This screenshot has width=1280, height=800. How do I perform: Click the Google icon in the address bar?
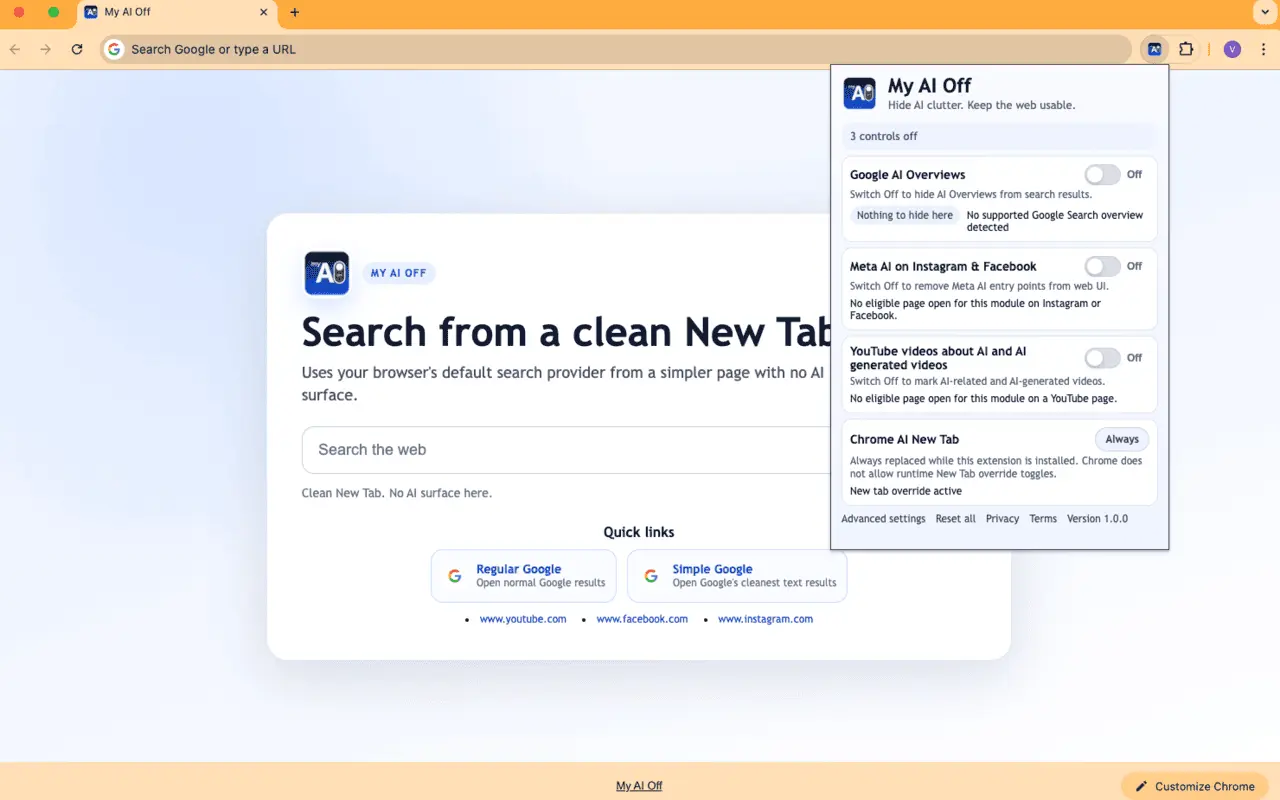pos(114,49)
